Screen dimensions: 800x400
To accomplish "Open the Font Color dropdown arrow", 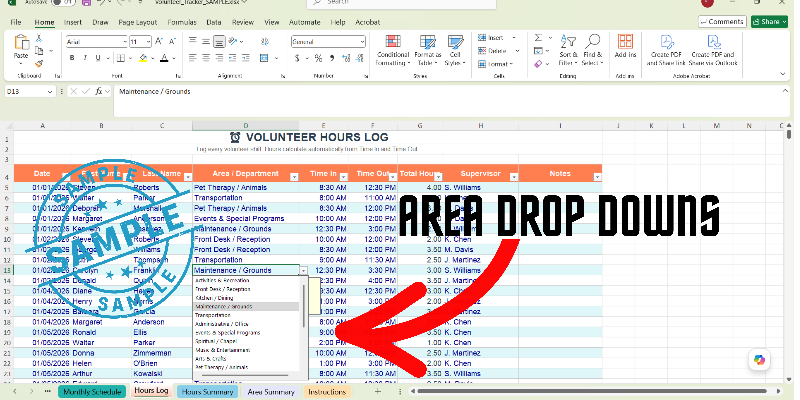I will [x=173, y=58].
